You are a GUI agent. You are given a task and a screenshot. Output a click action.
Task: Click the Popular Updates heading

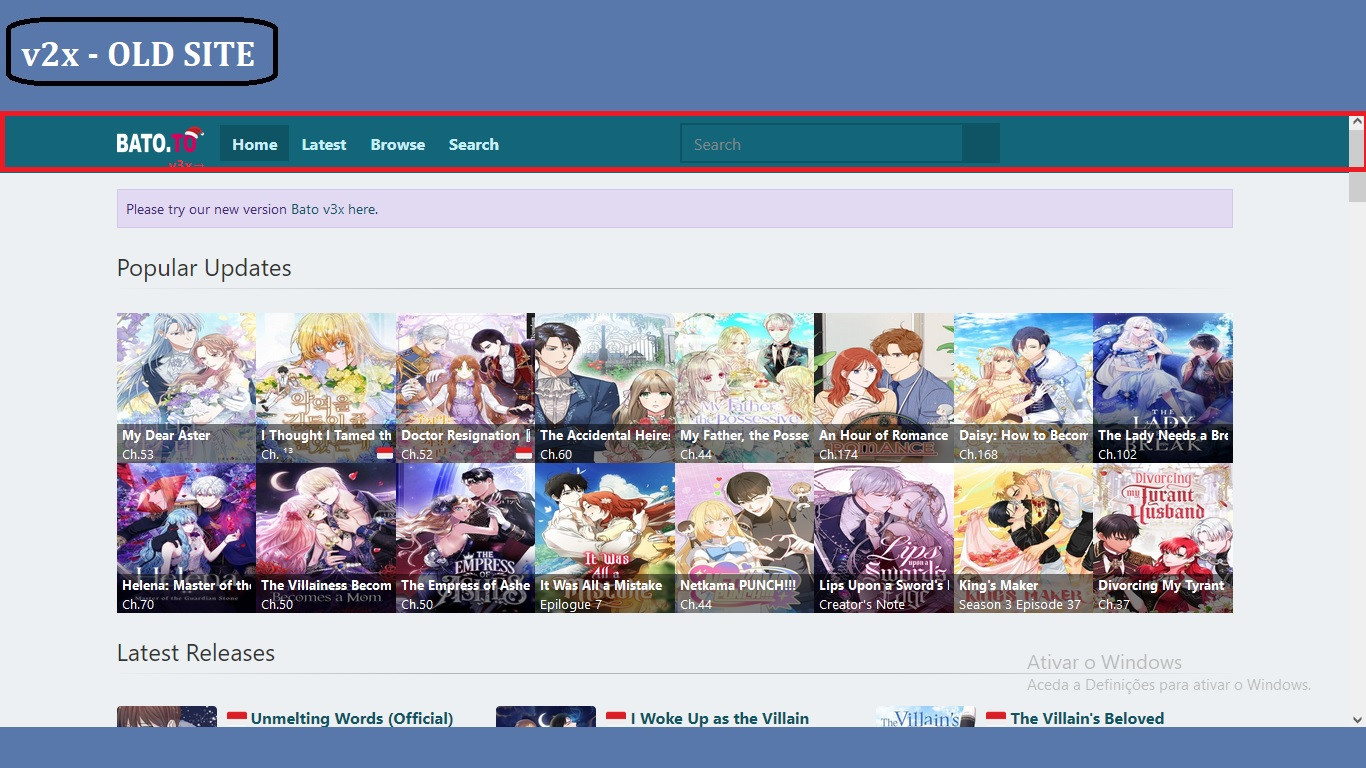pyautogui.click(x=204, y=268)
